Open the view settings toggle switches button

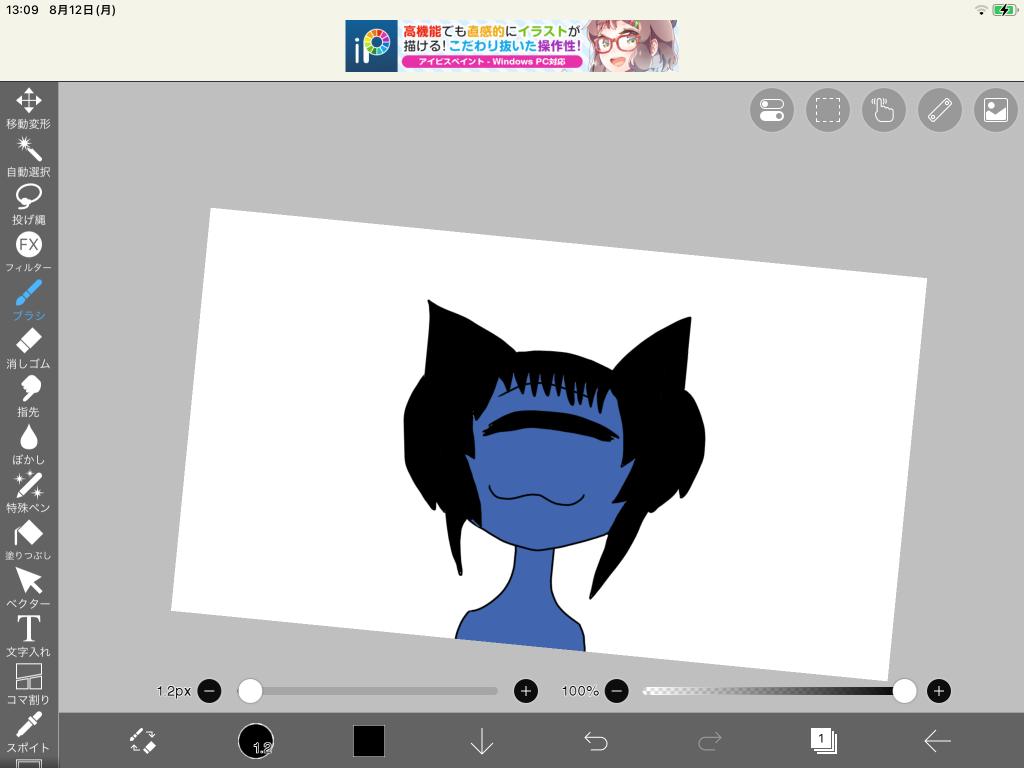(771, 110)
